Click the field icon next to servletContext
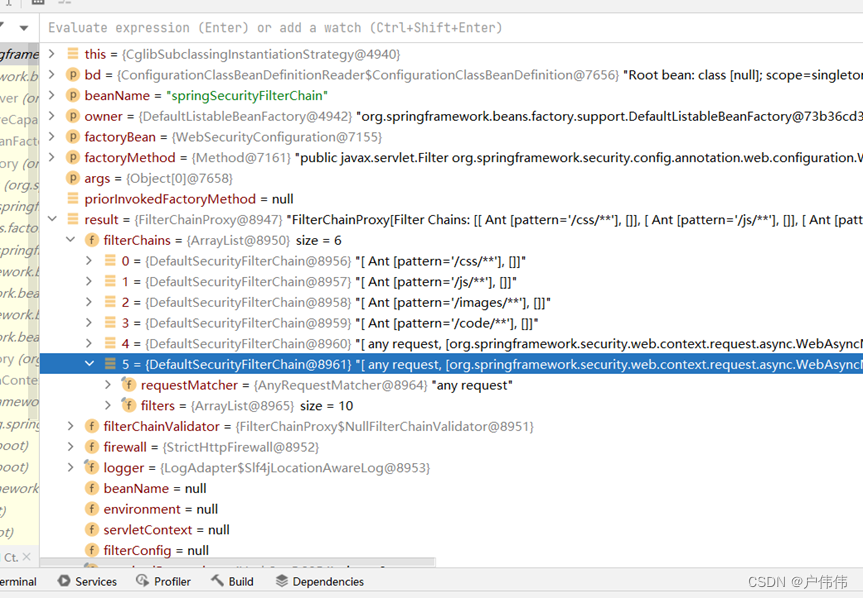This screenshot has width=863, height=598. coord(91,530)
